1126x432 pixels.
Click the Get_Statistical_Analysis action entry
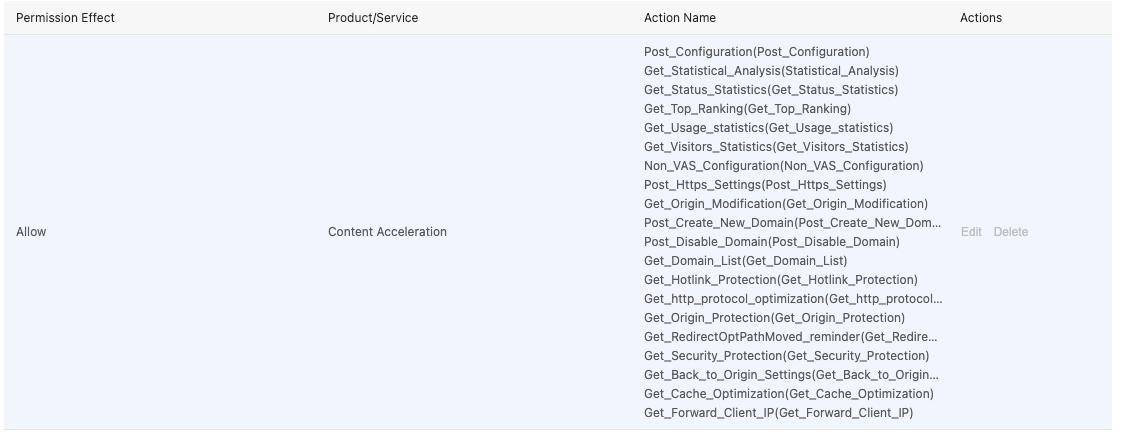771,71
